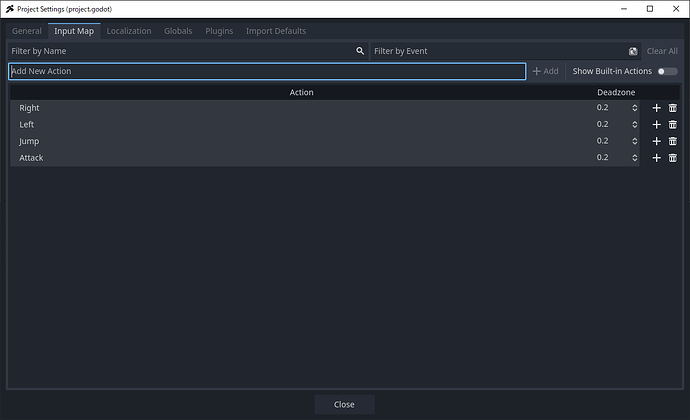Add an event to Jump action
690x420 pixels.
click(656, 141)
